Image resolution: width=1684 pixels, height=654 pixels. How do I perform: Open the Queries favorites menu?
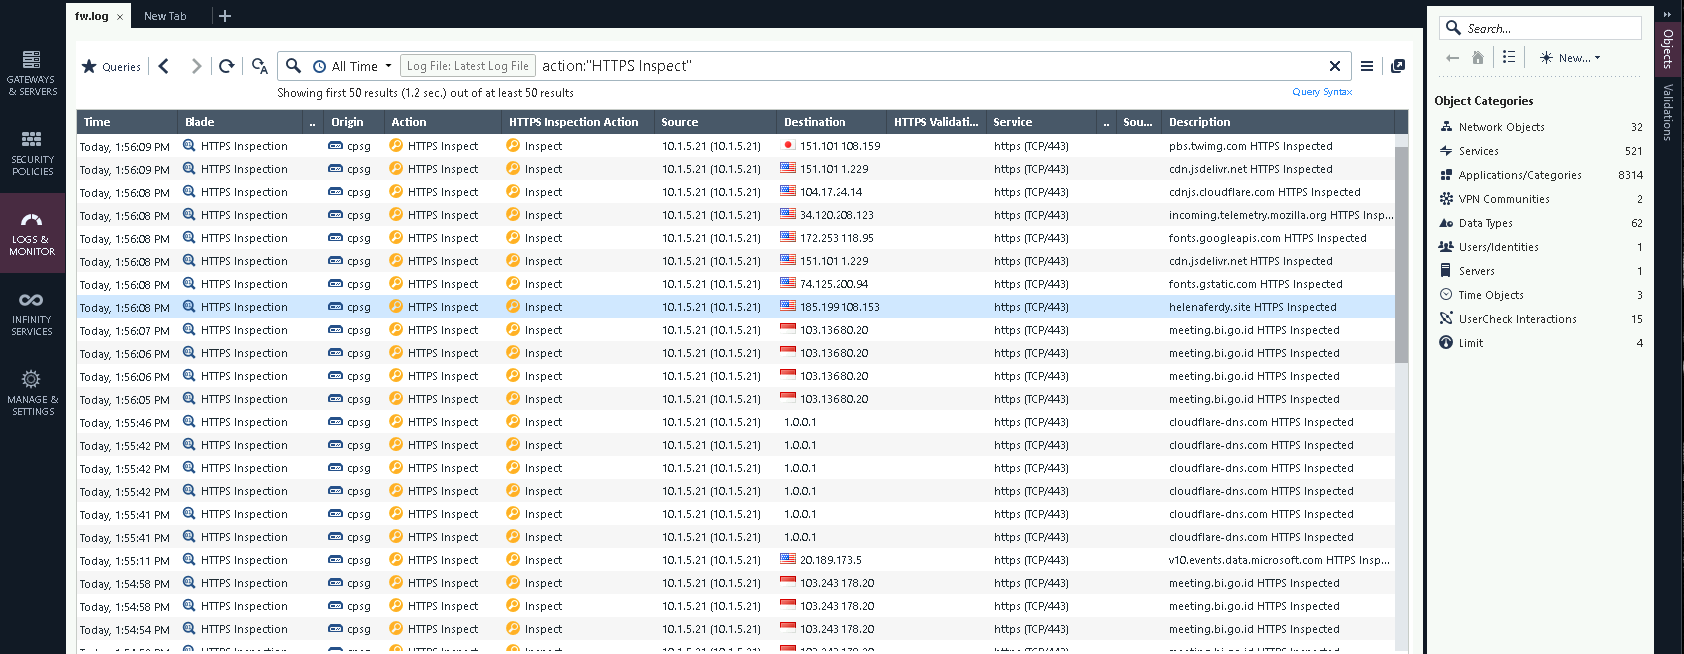111,67
